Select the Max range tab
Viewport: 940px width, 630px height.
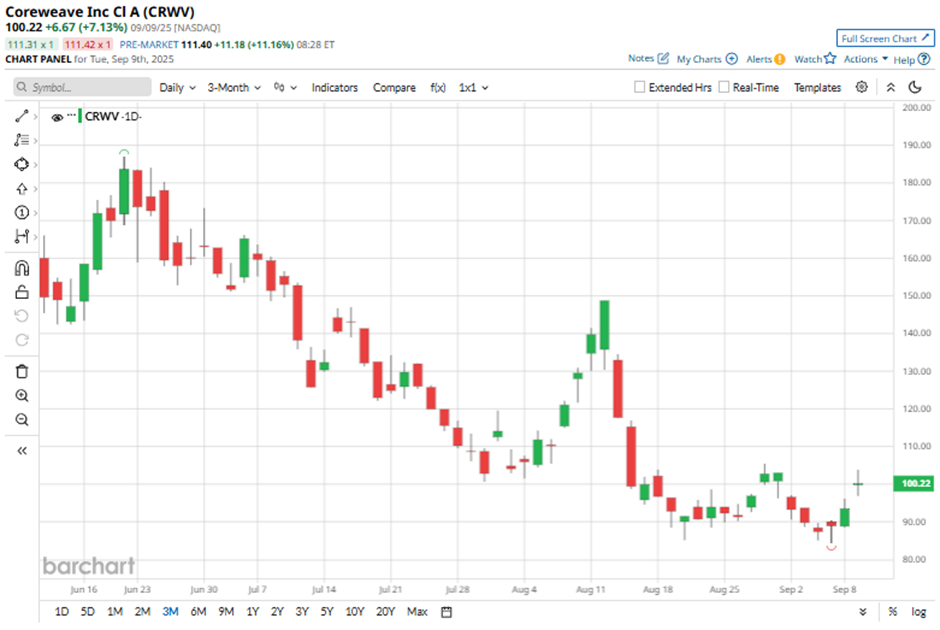click(x=417, y=611)
